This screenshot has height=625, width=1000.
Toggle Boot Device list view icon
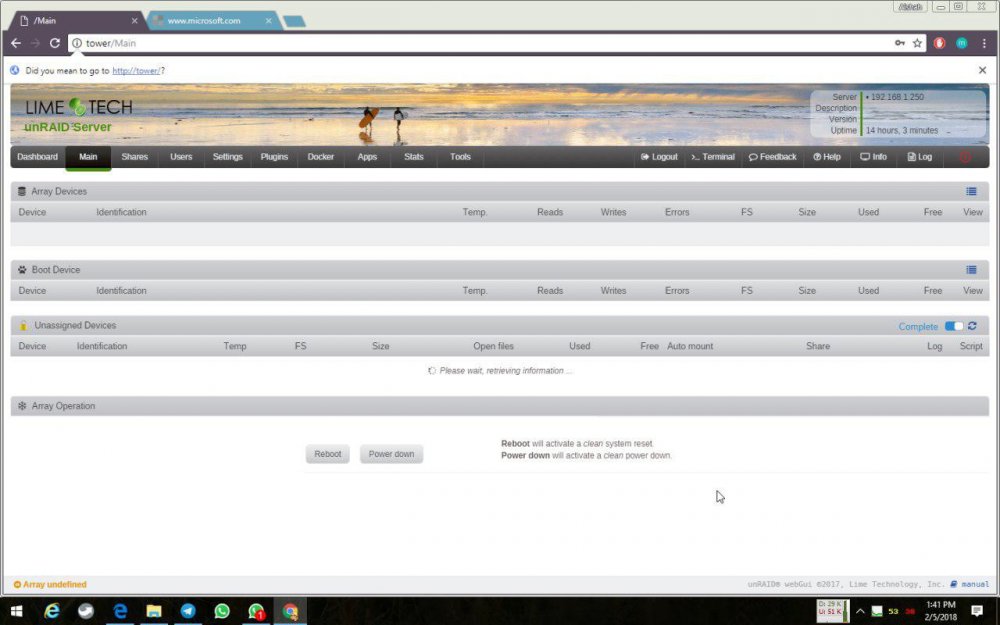(x=971, y=270)
